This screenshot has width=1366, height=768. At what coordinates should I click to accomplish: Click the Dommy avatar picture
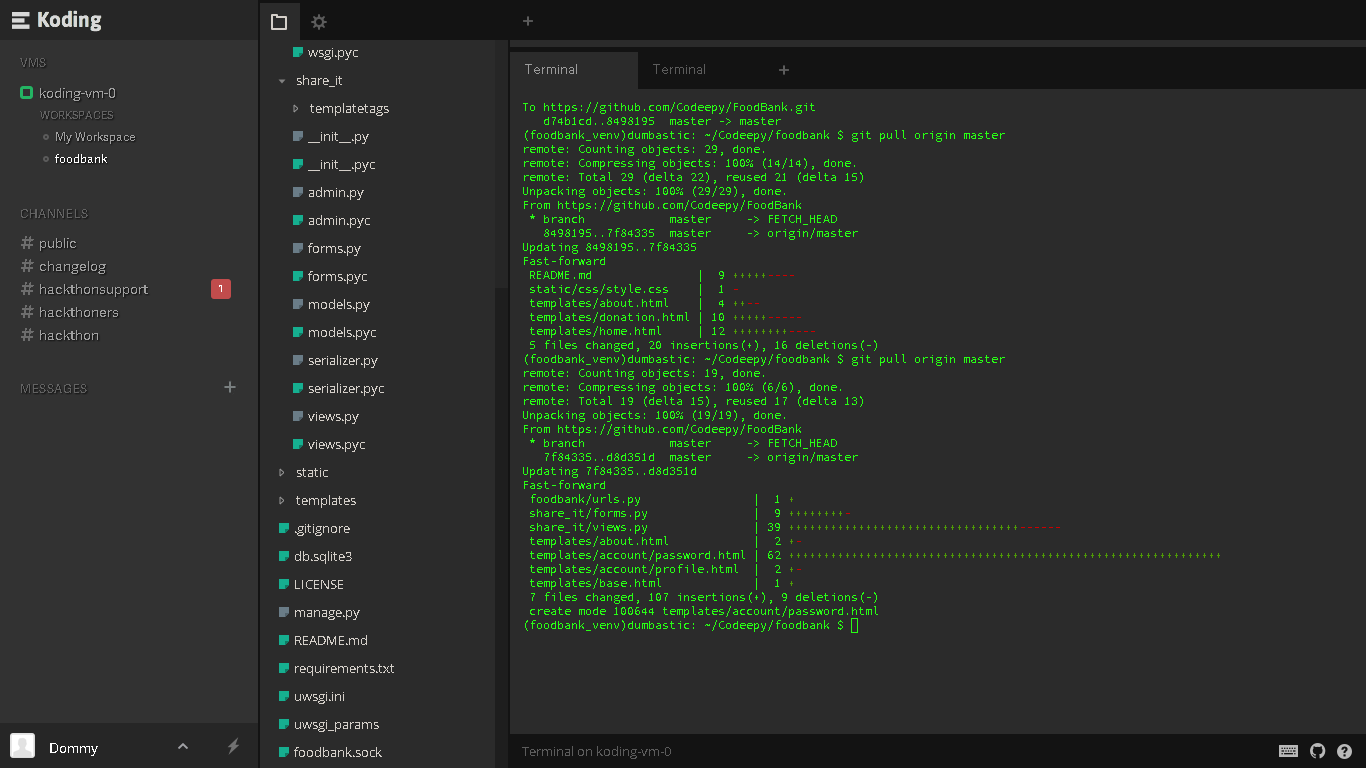tap(22, 745)
